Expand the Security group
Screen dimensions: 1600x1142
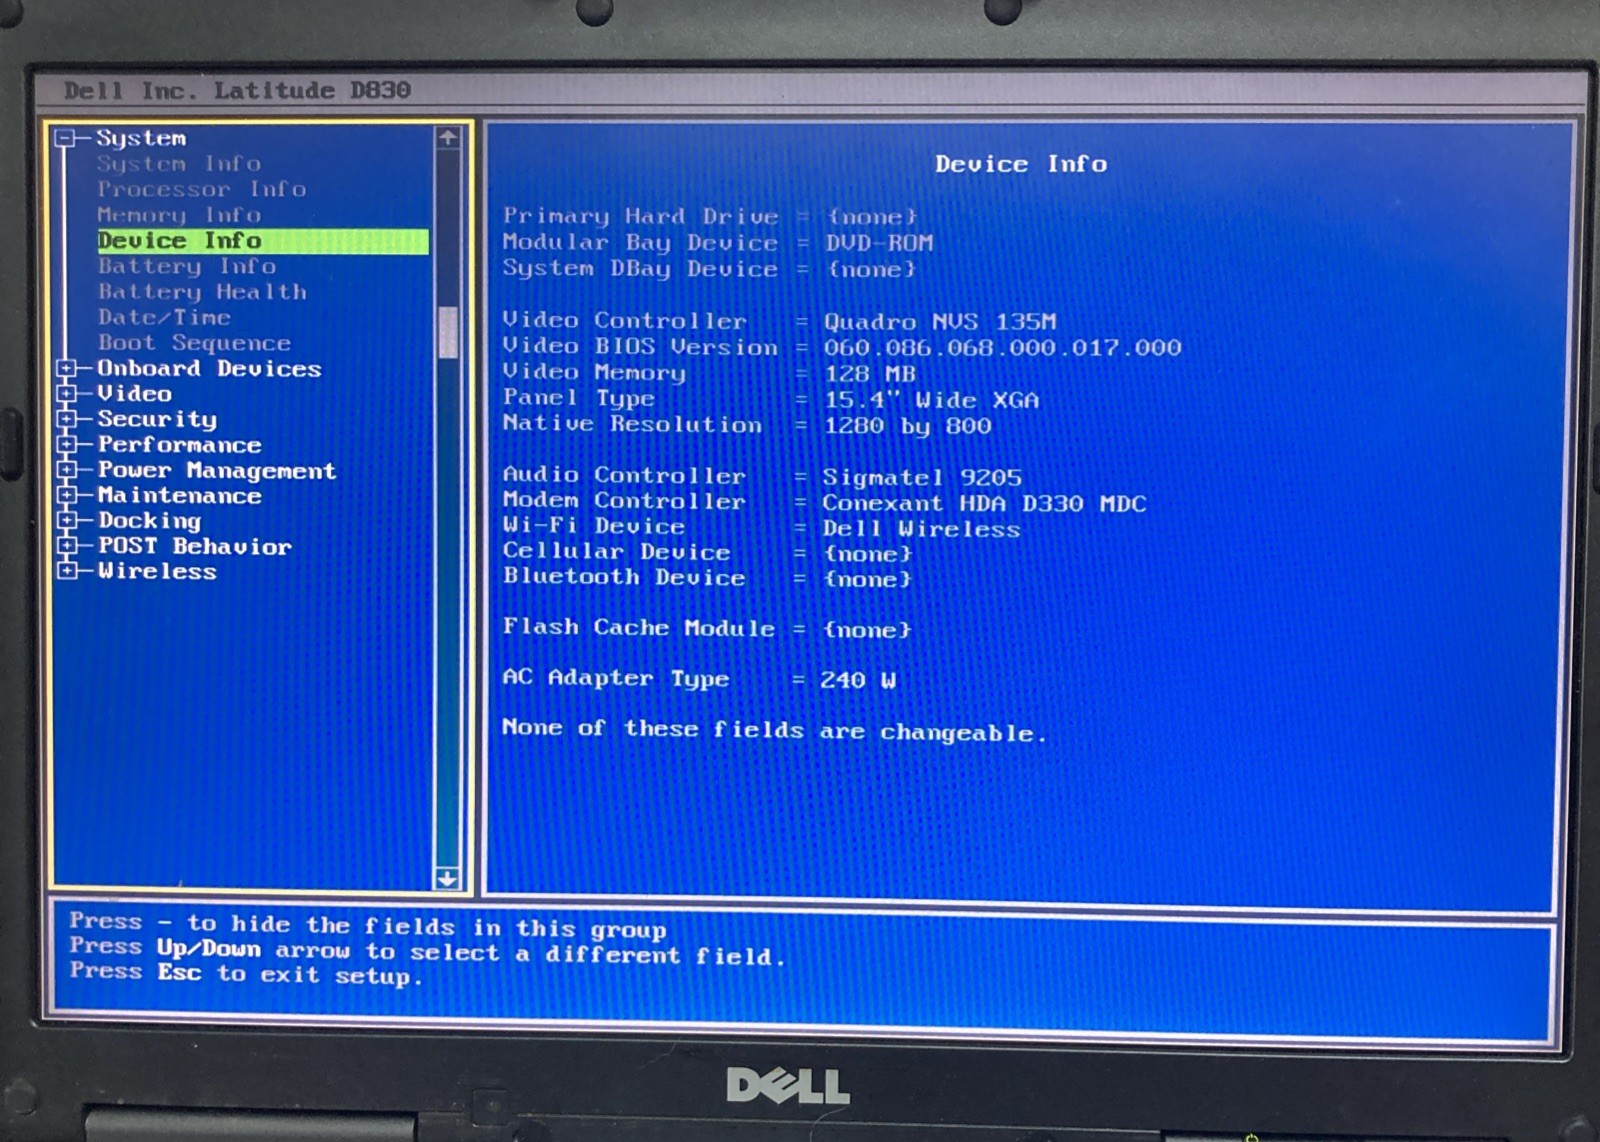pos(67,418)
